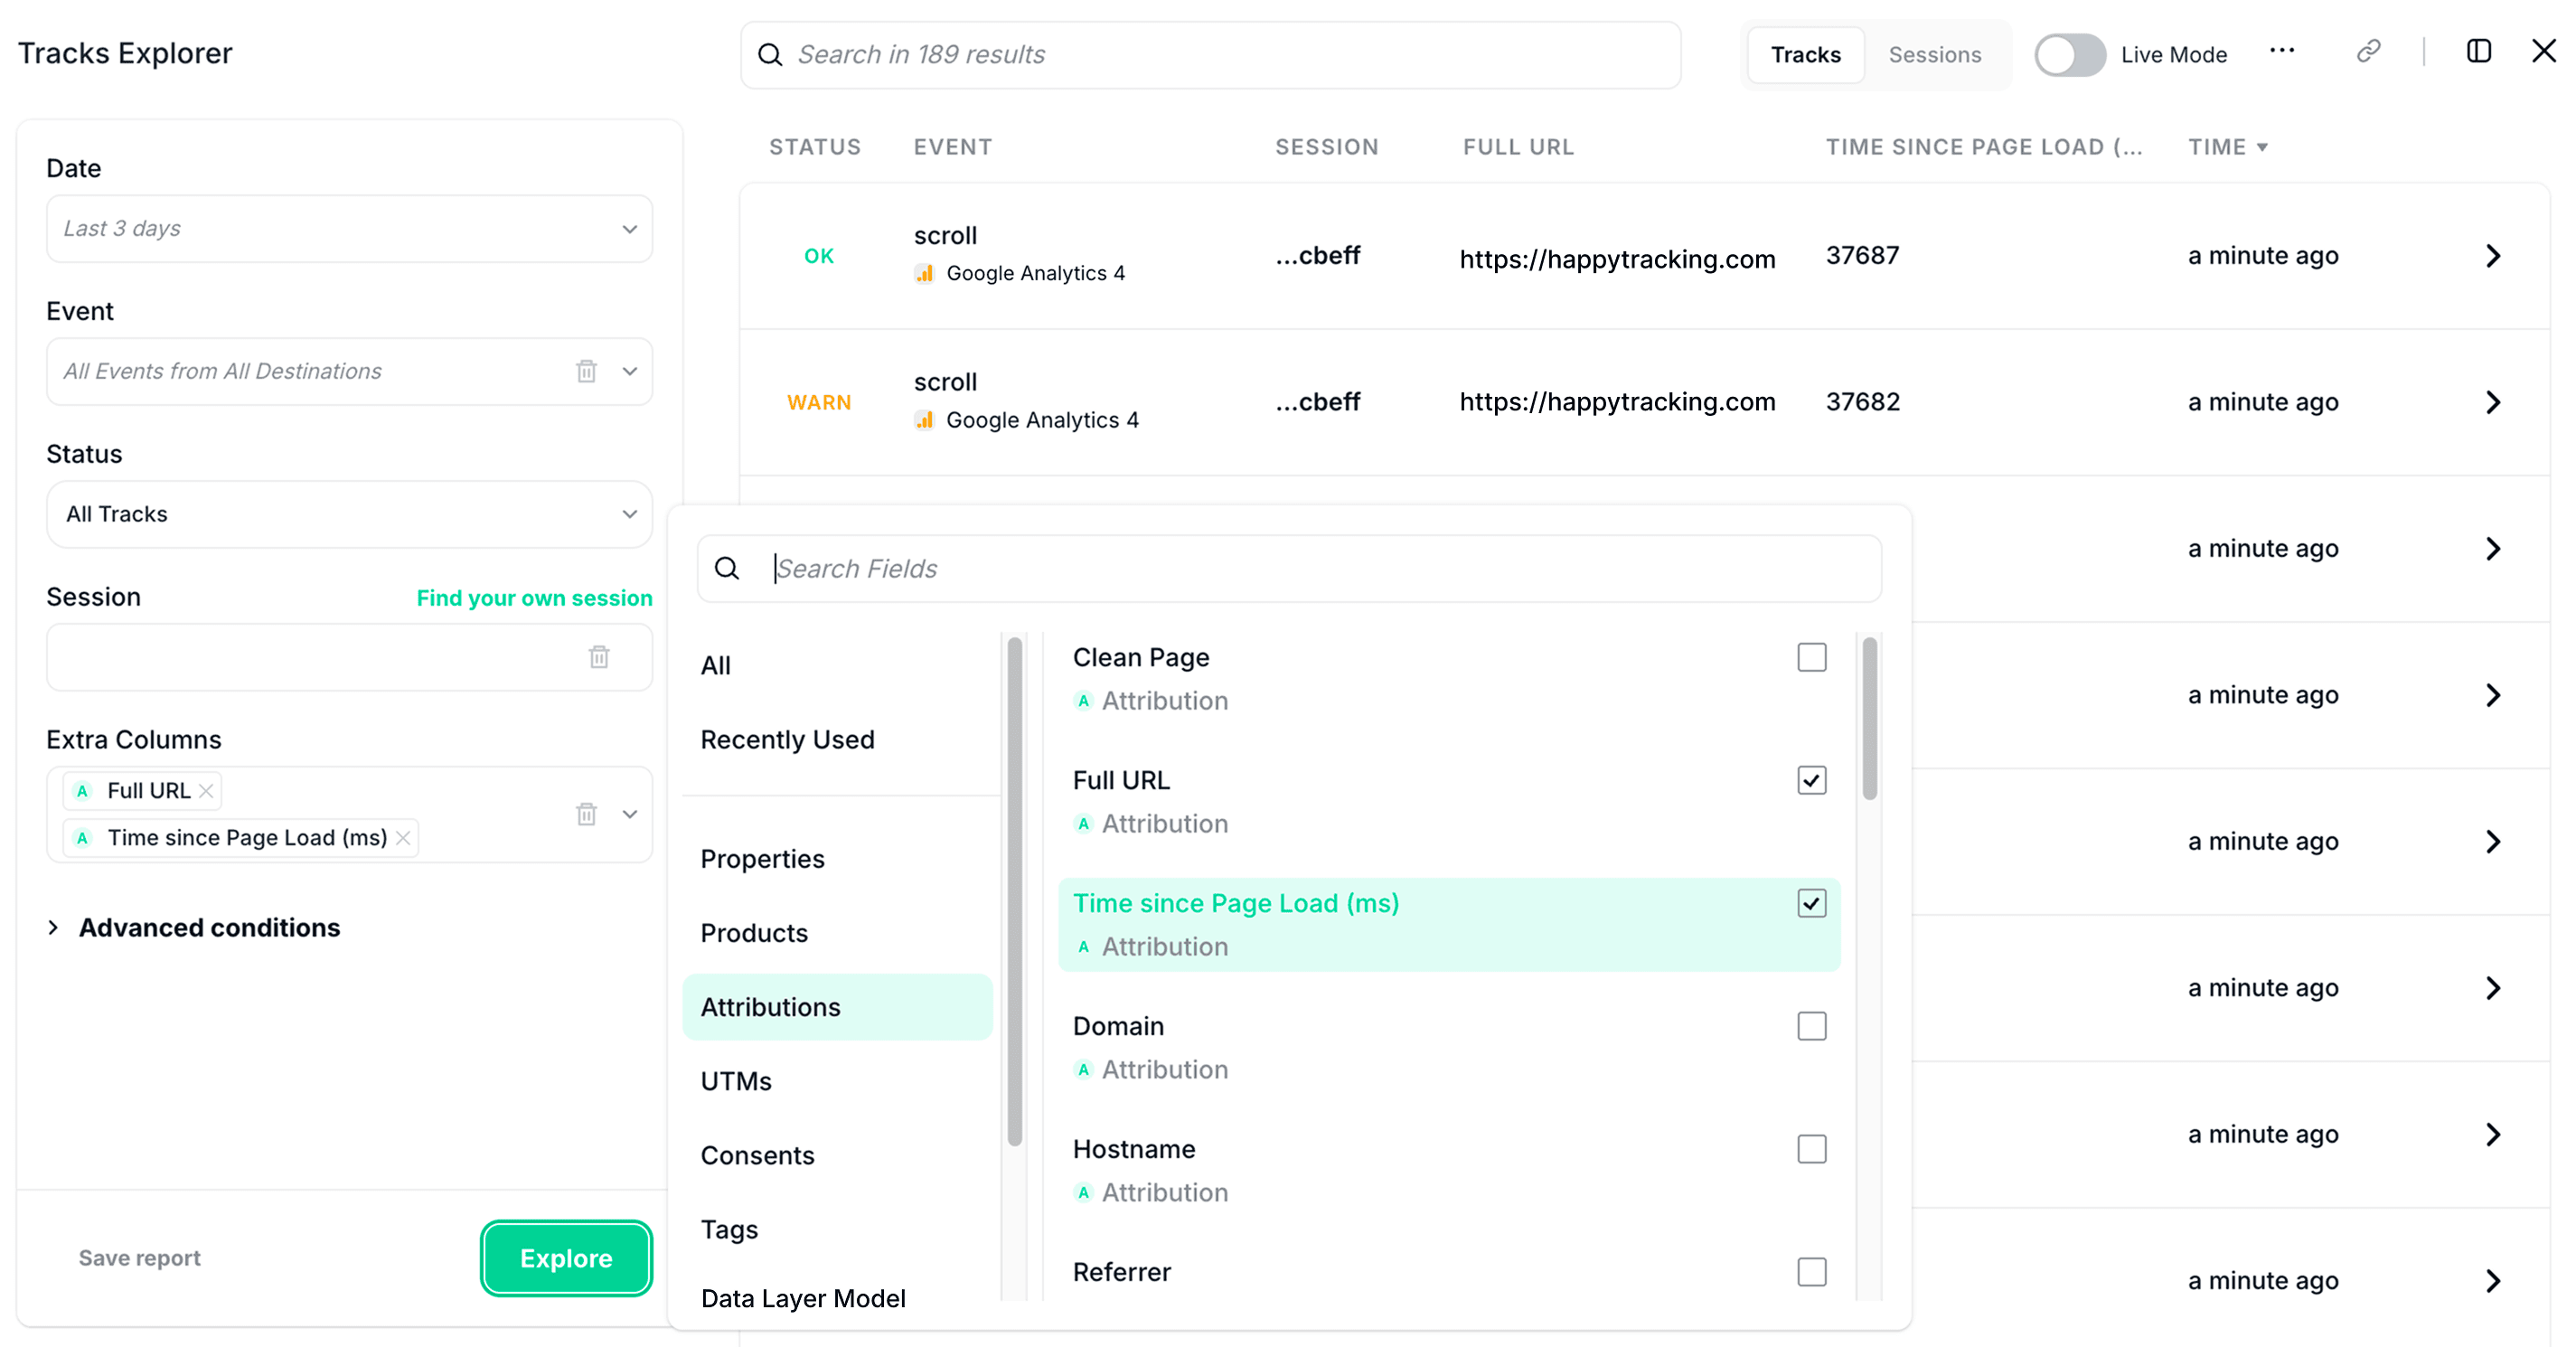Click the Find your own session link

click(x=534, y=598)
